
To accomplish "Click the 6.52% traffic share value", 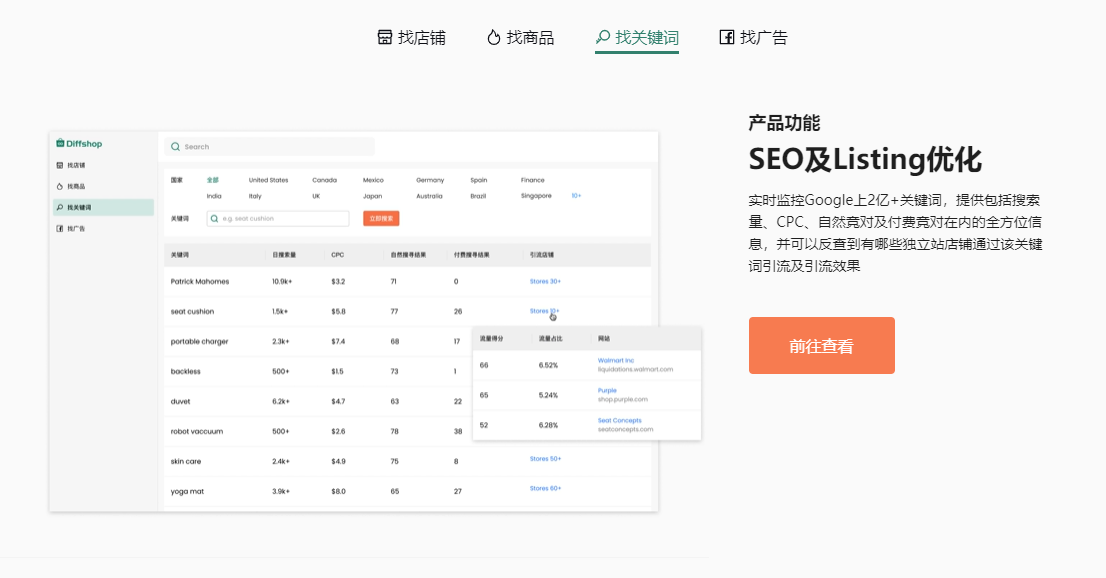I will point(548,366).
